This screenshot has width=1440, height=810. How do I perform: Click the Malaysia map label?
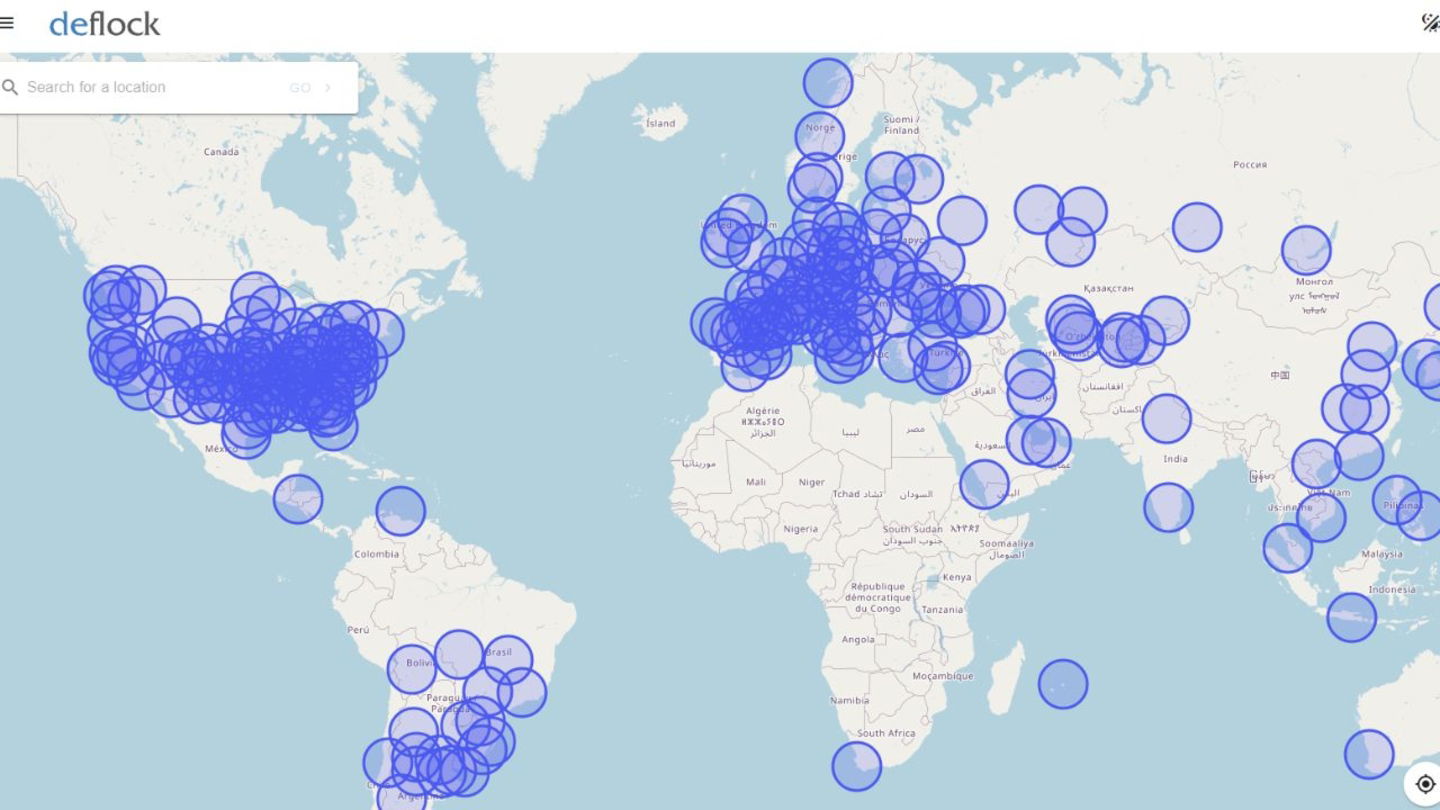[1382, 553]
